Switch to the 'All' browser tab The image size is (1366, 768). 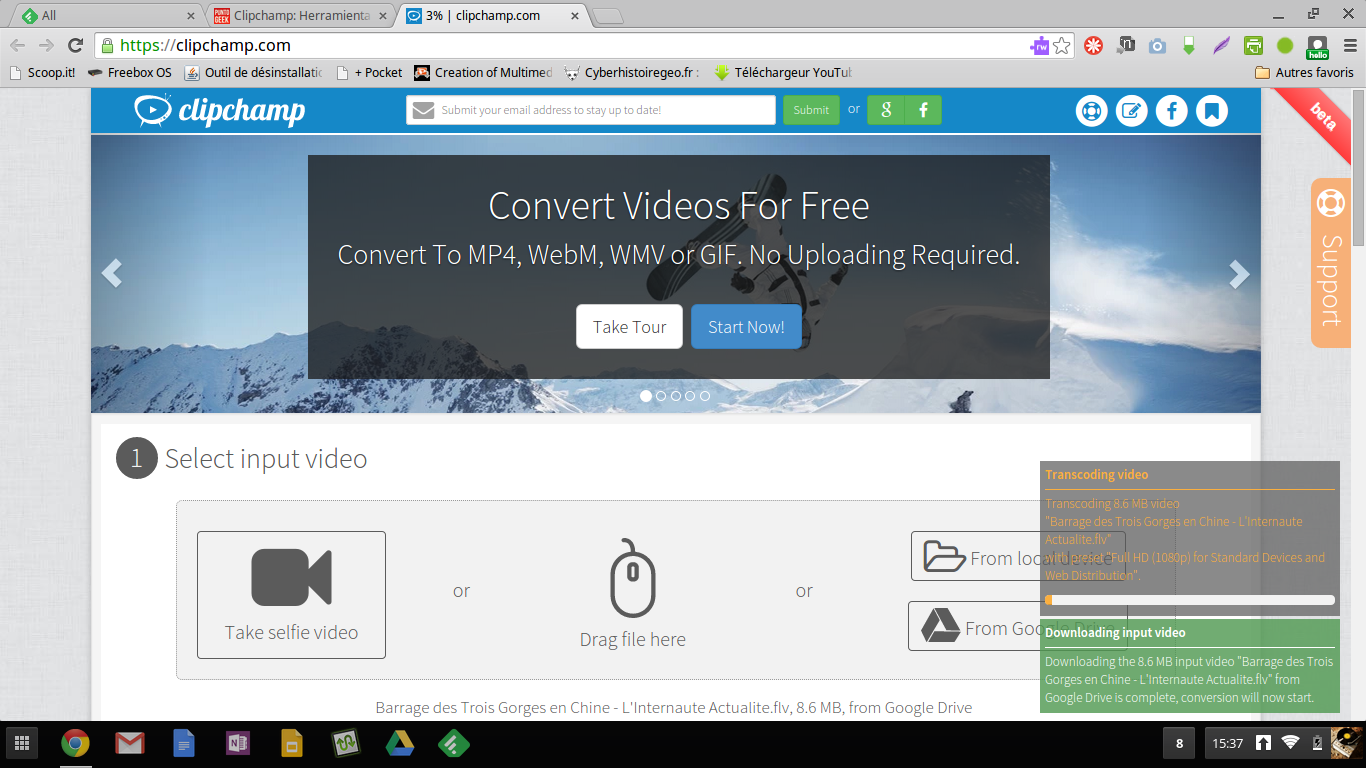click(108, 15)
